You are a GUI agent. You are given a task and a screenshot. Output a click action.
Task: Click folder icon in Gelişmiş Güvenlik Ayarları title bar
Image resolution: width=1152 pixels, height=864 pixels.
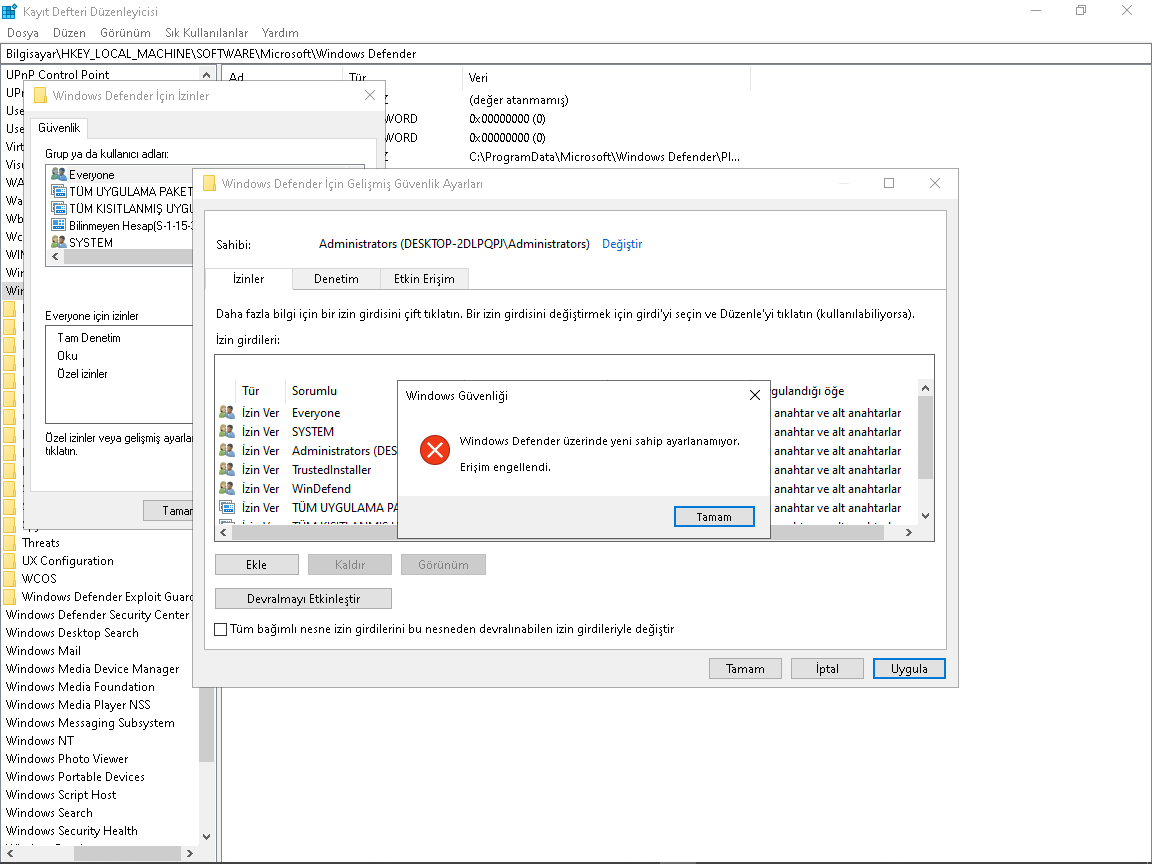coord(209,184)
